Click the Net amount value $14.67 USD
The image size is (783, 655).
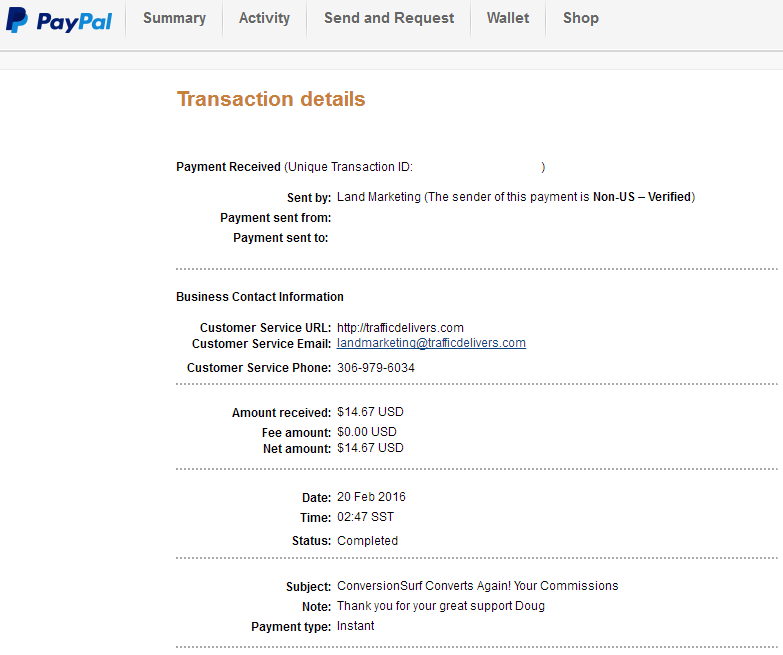point(370,448)
